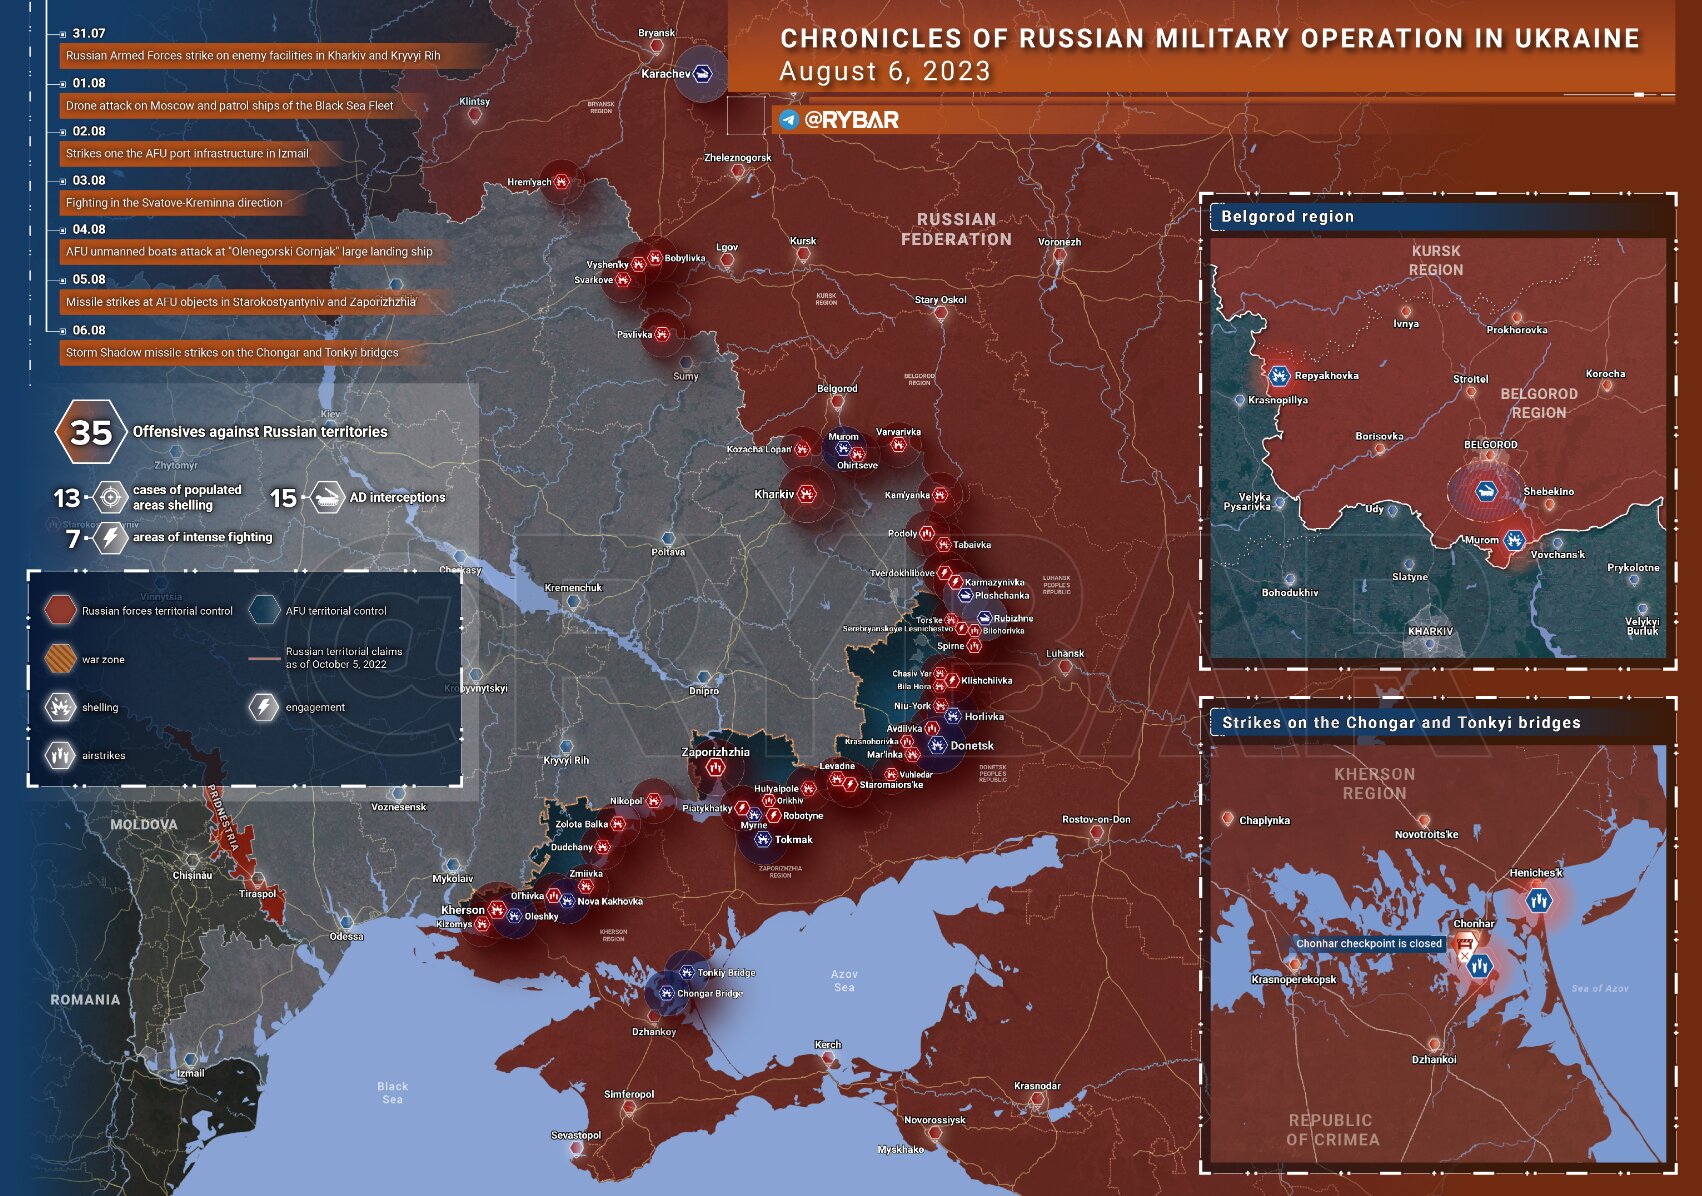The width and height of the screenshot is (1702, 1196).
Task: Click the Strikes on Chongar and Tonkyi bridges title
Action: click(1401, 722)
